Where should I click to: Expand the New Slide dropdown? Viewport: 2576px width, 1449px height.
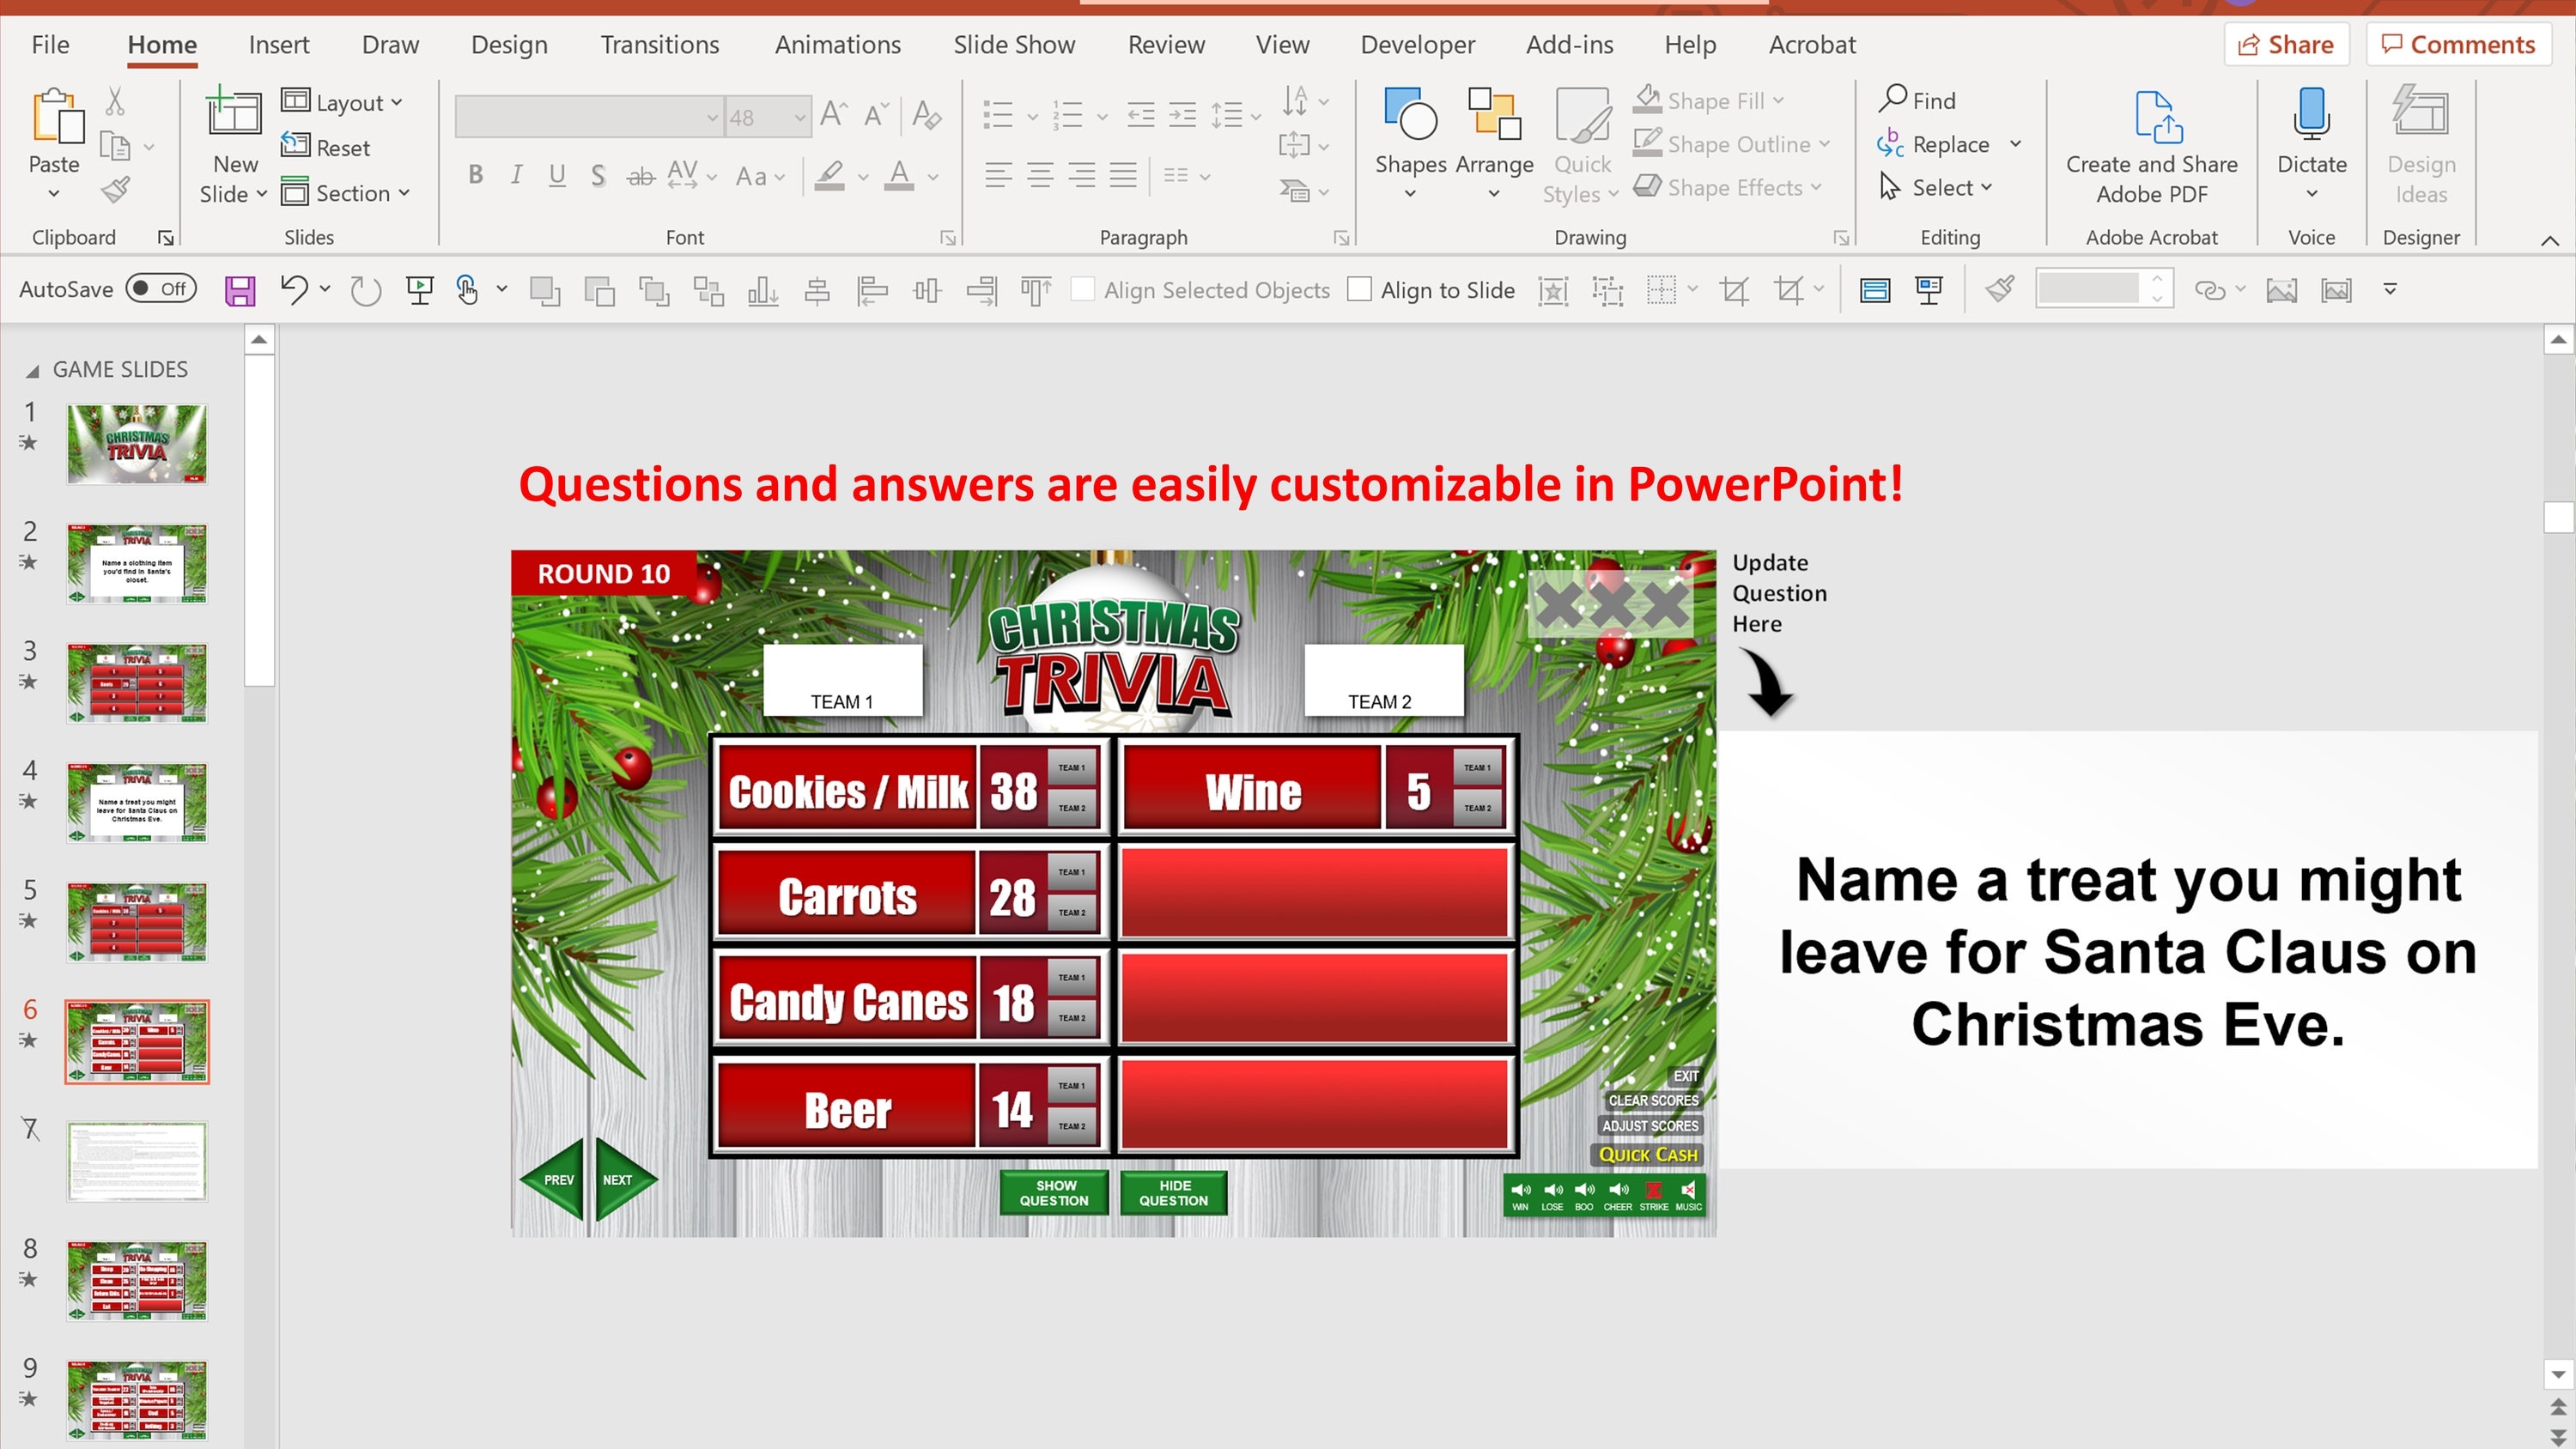tap(262, 194)
